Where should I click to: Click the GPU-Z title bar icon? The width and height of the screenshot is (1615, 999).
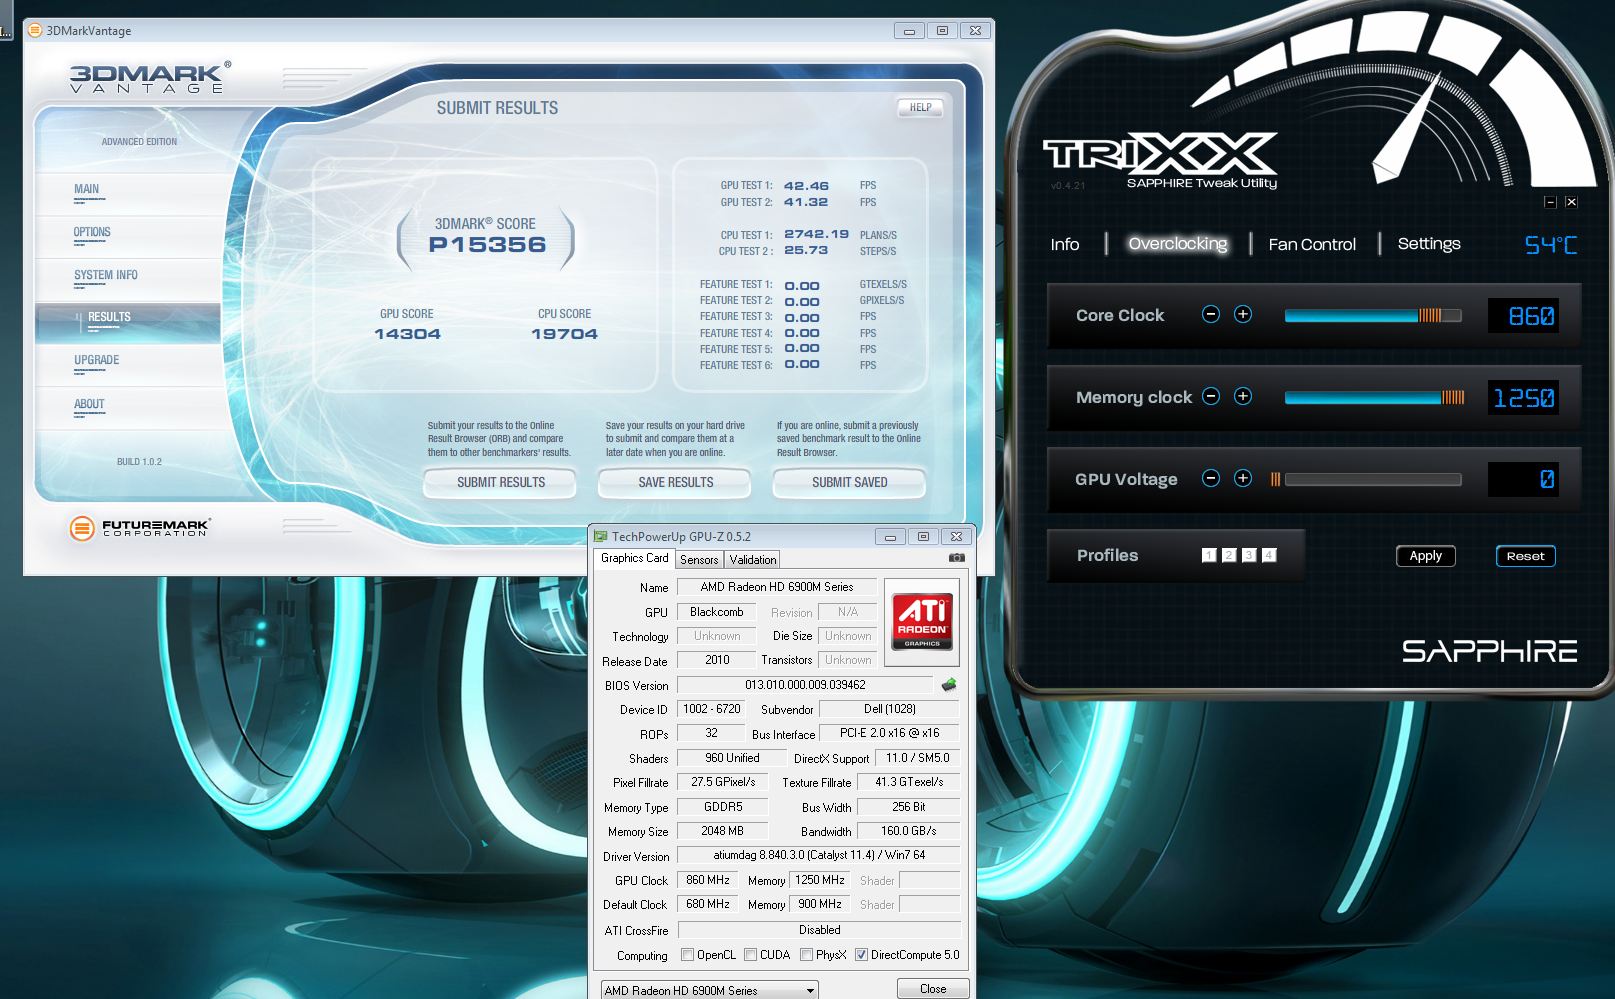601,536
